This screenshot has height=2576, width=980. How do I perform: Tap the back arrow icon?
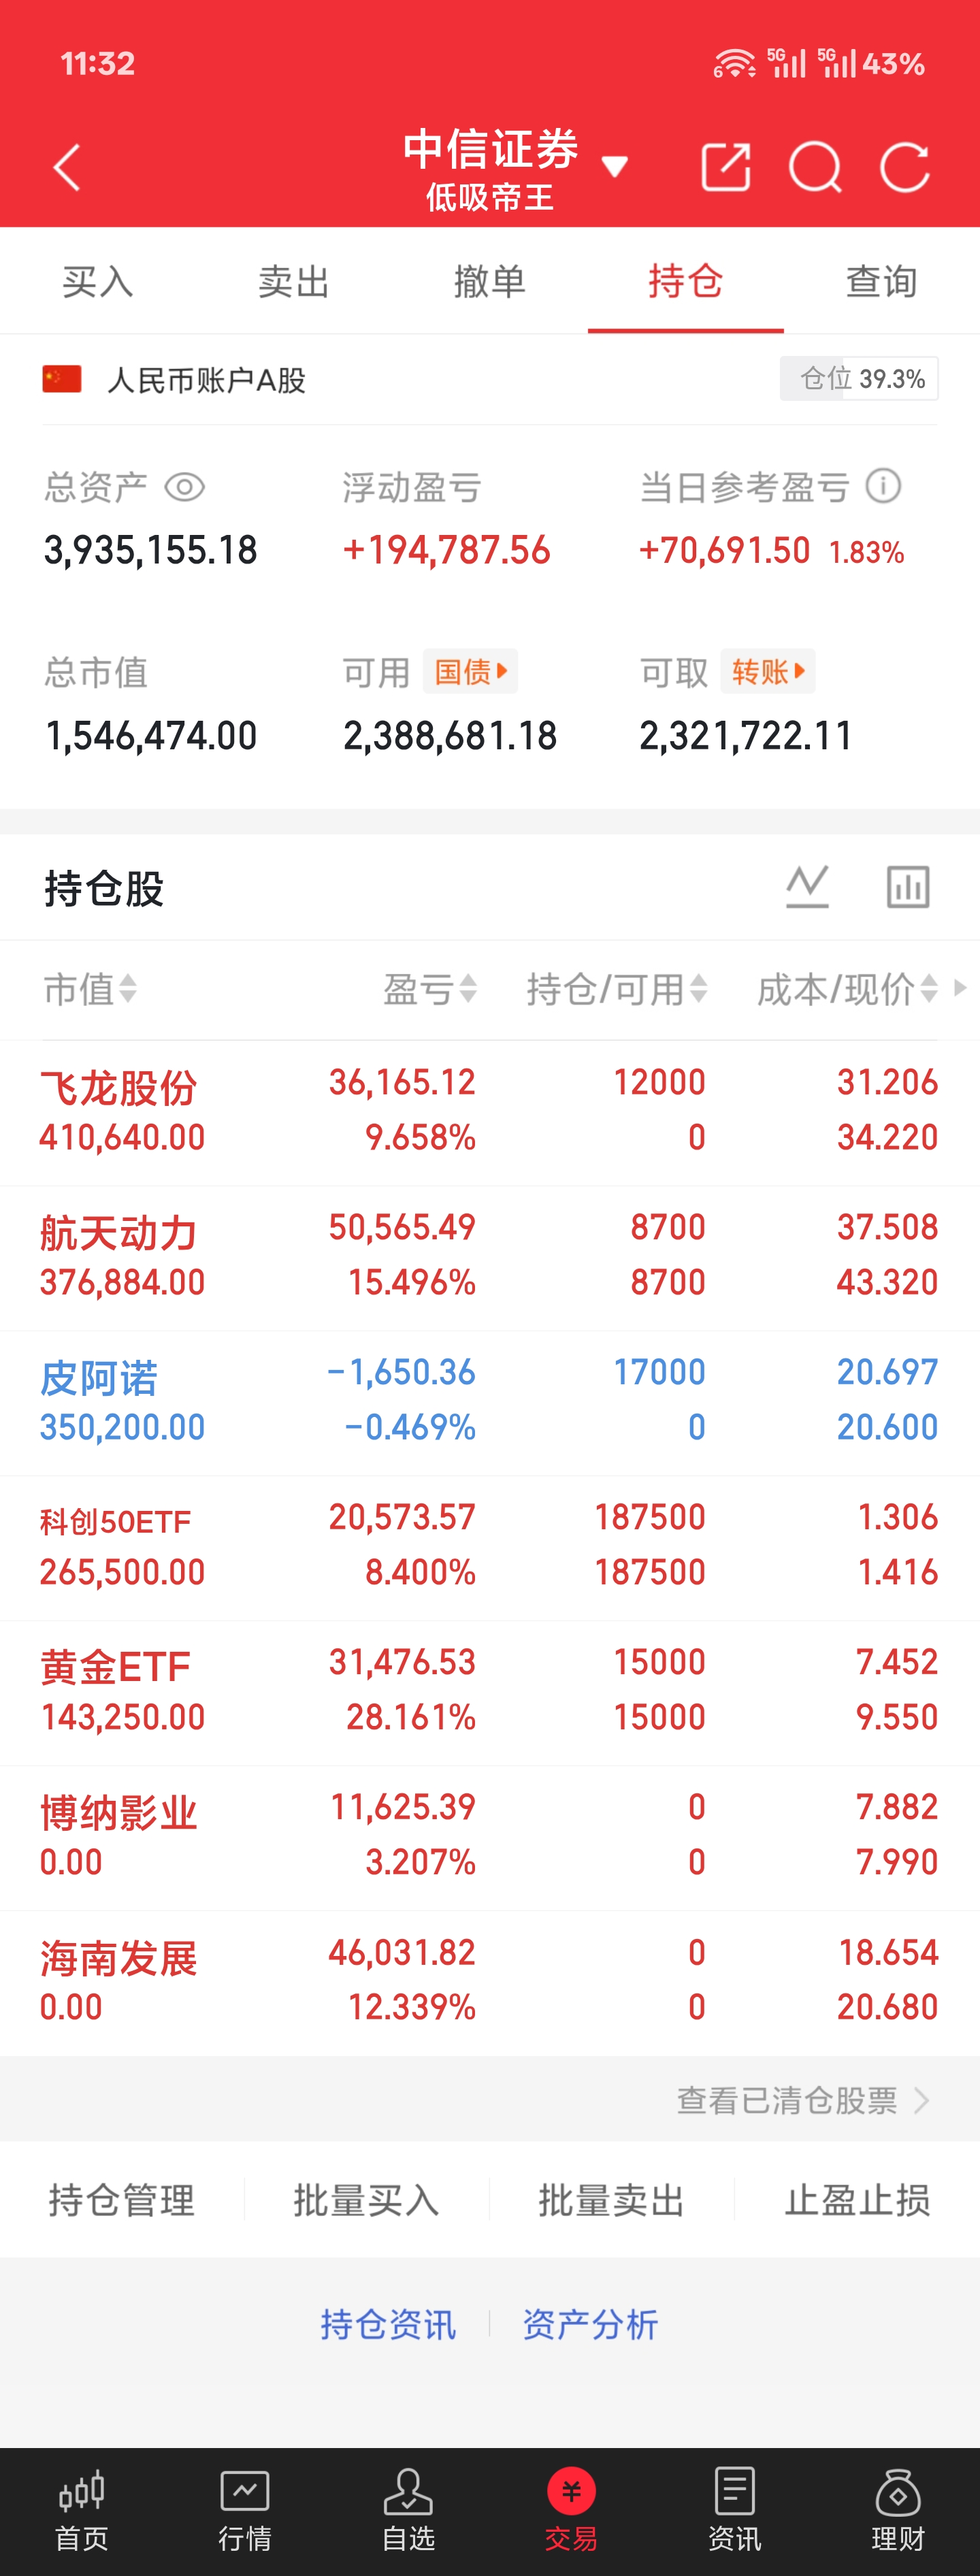point(67,167)
